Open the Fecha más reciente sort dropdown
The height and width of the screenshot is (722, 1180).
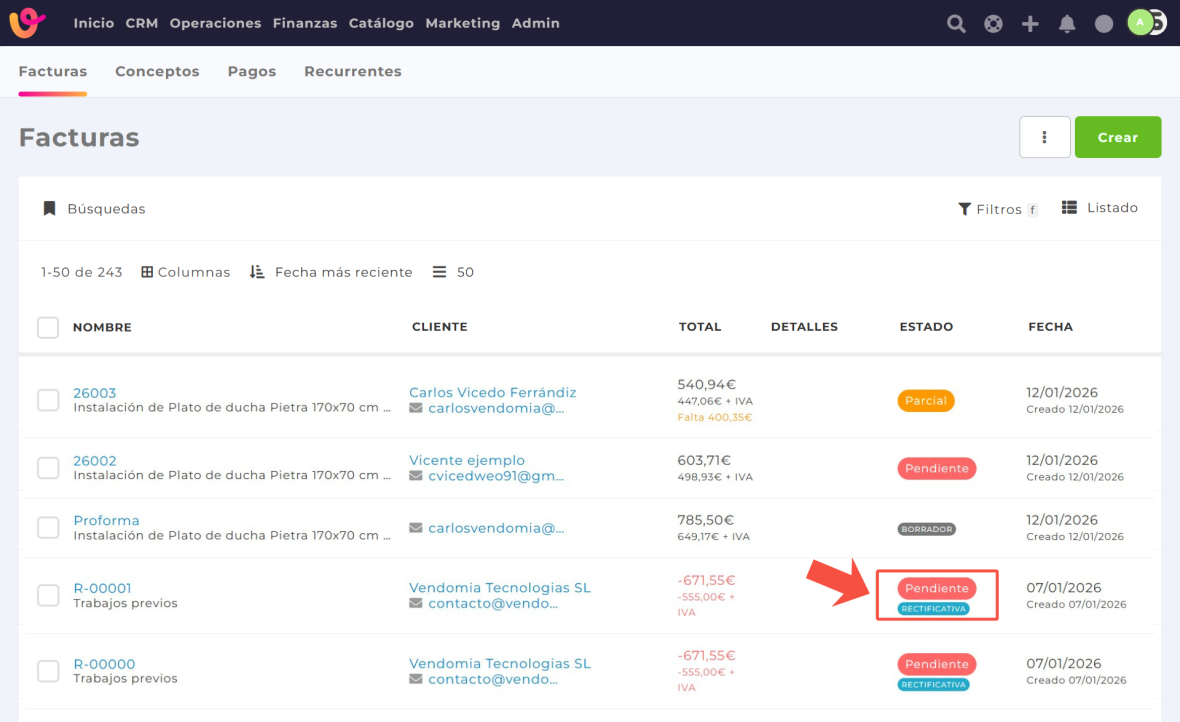point(331,272)
